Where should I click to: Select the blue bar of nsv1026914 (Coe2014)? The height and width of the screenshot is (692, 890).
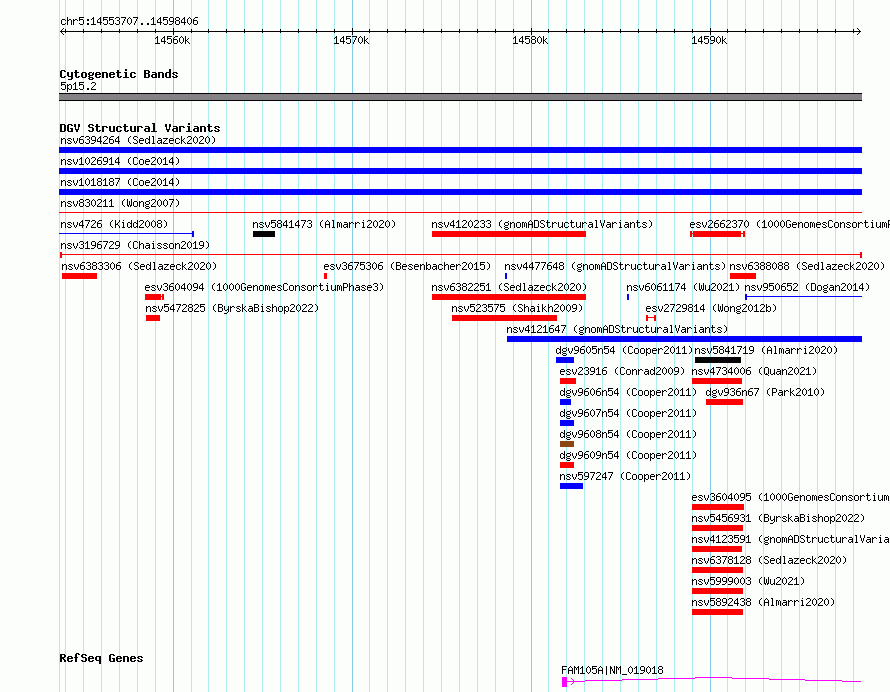coord(460,171)
